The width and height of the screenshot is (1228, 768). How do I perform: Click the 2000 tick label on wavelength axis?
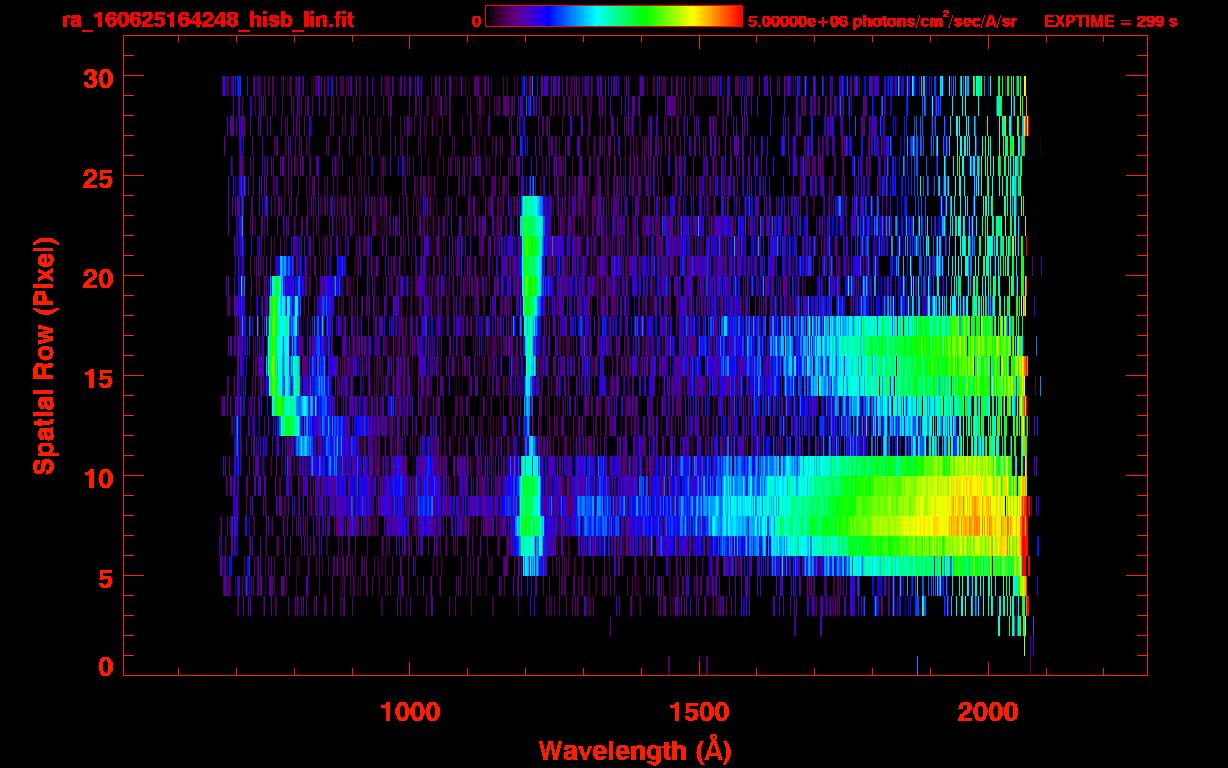[988, 712]
